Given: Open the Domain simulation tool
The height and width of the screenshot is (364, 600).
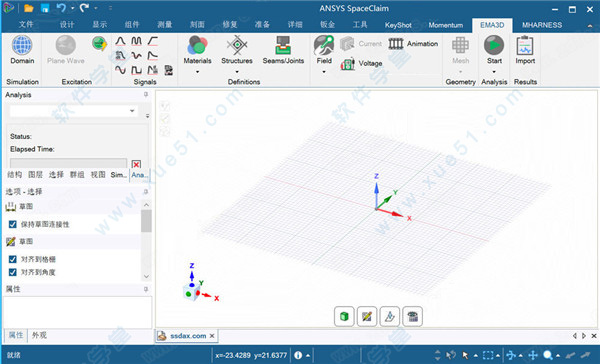Looking at the screenshot, I should point(22,50).
